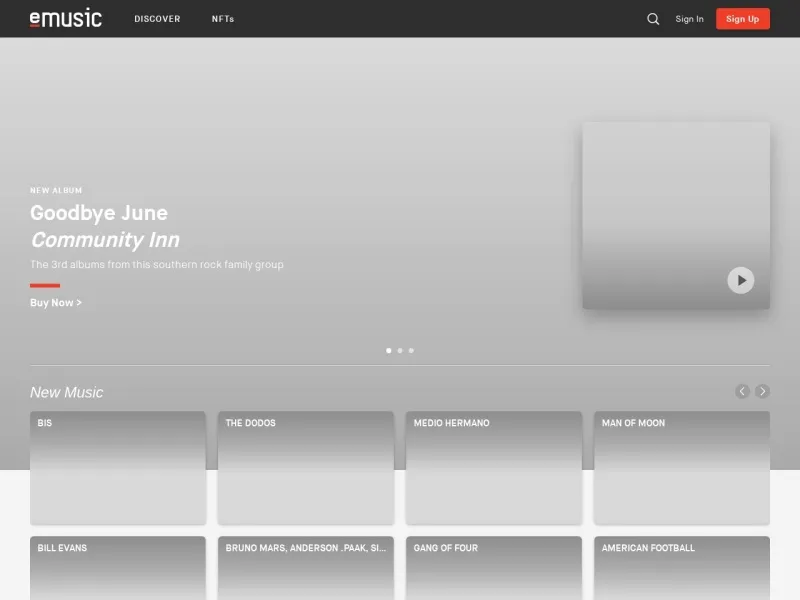Open the American Football album card
The width and height of the screenshot is (800, 600).
click(x=682, y=568)
